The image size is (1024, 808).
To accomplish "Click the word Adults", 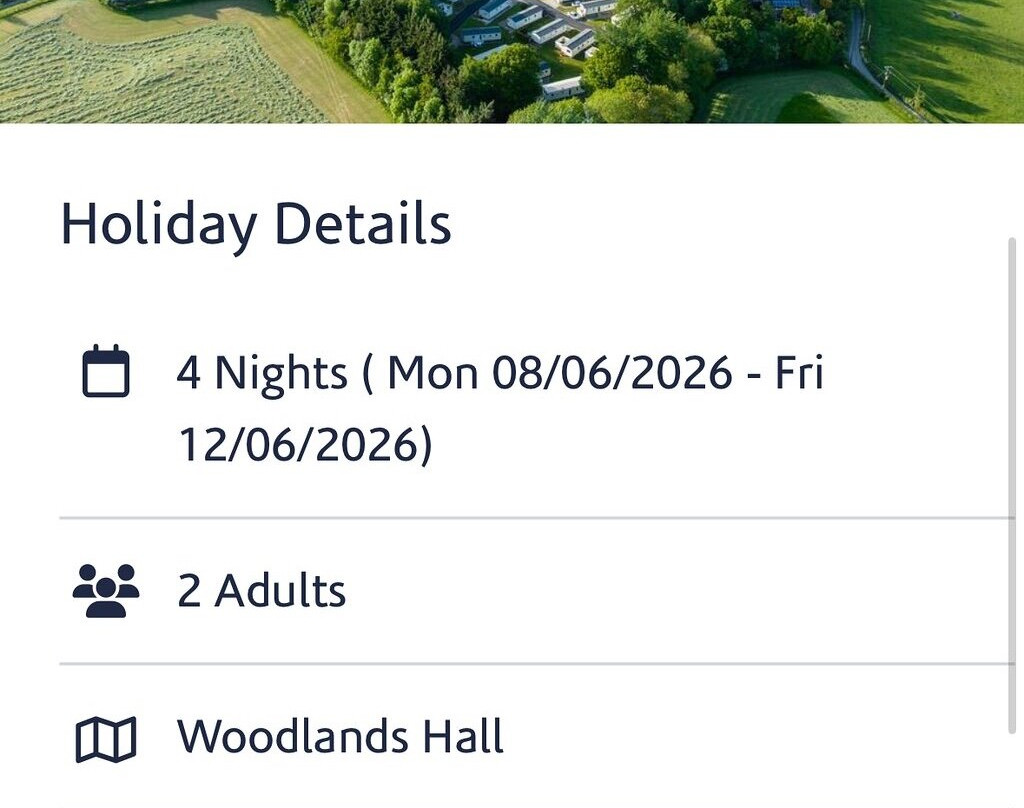I will tap(280, 590).
